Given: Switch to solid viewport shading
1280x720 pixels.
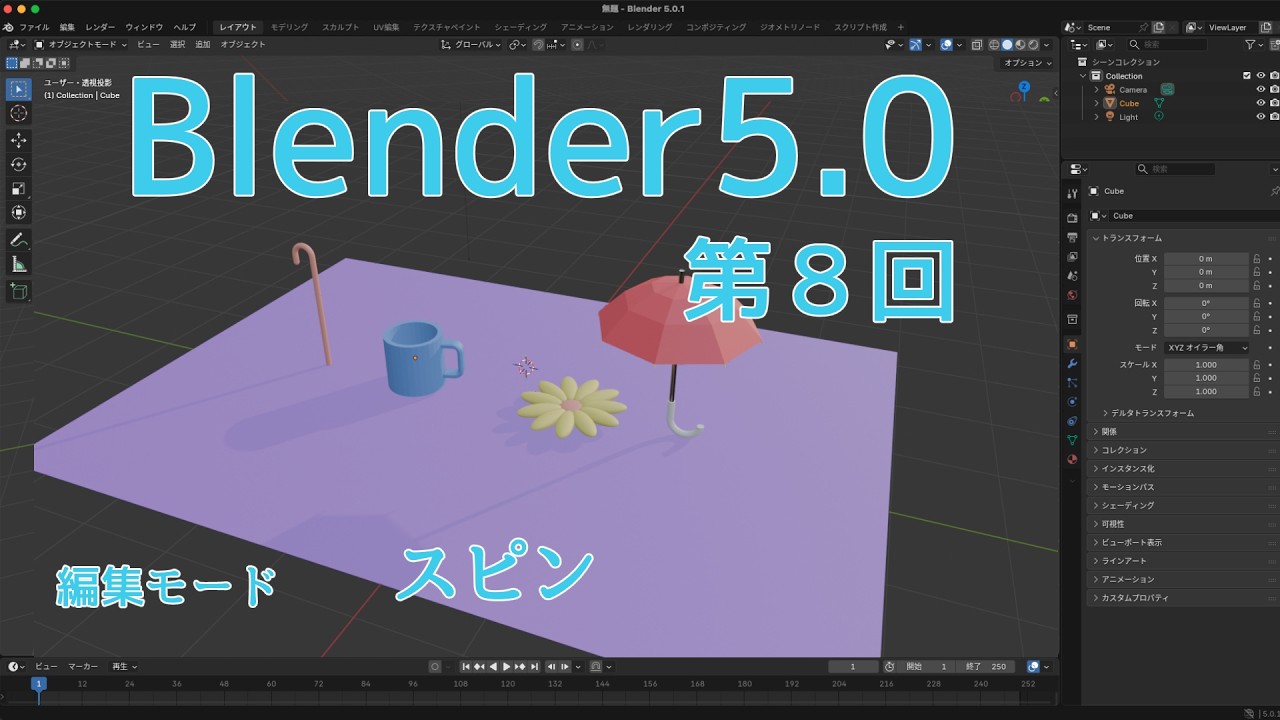Looking at the screenshot, I should (x=1007, y=45).
